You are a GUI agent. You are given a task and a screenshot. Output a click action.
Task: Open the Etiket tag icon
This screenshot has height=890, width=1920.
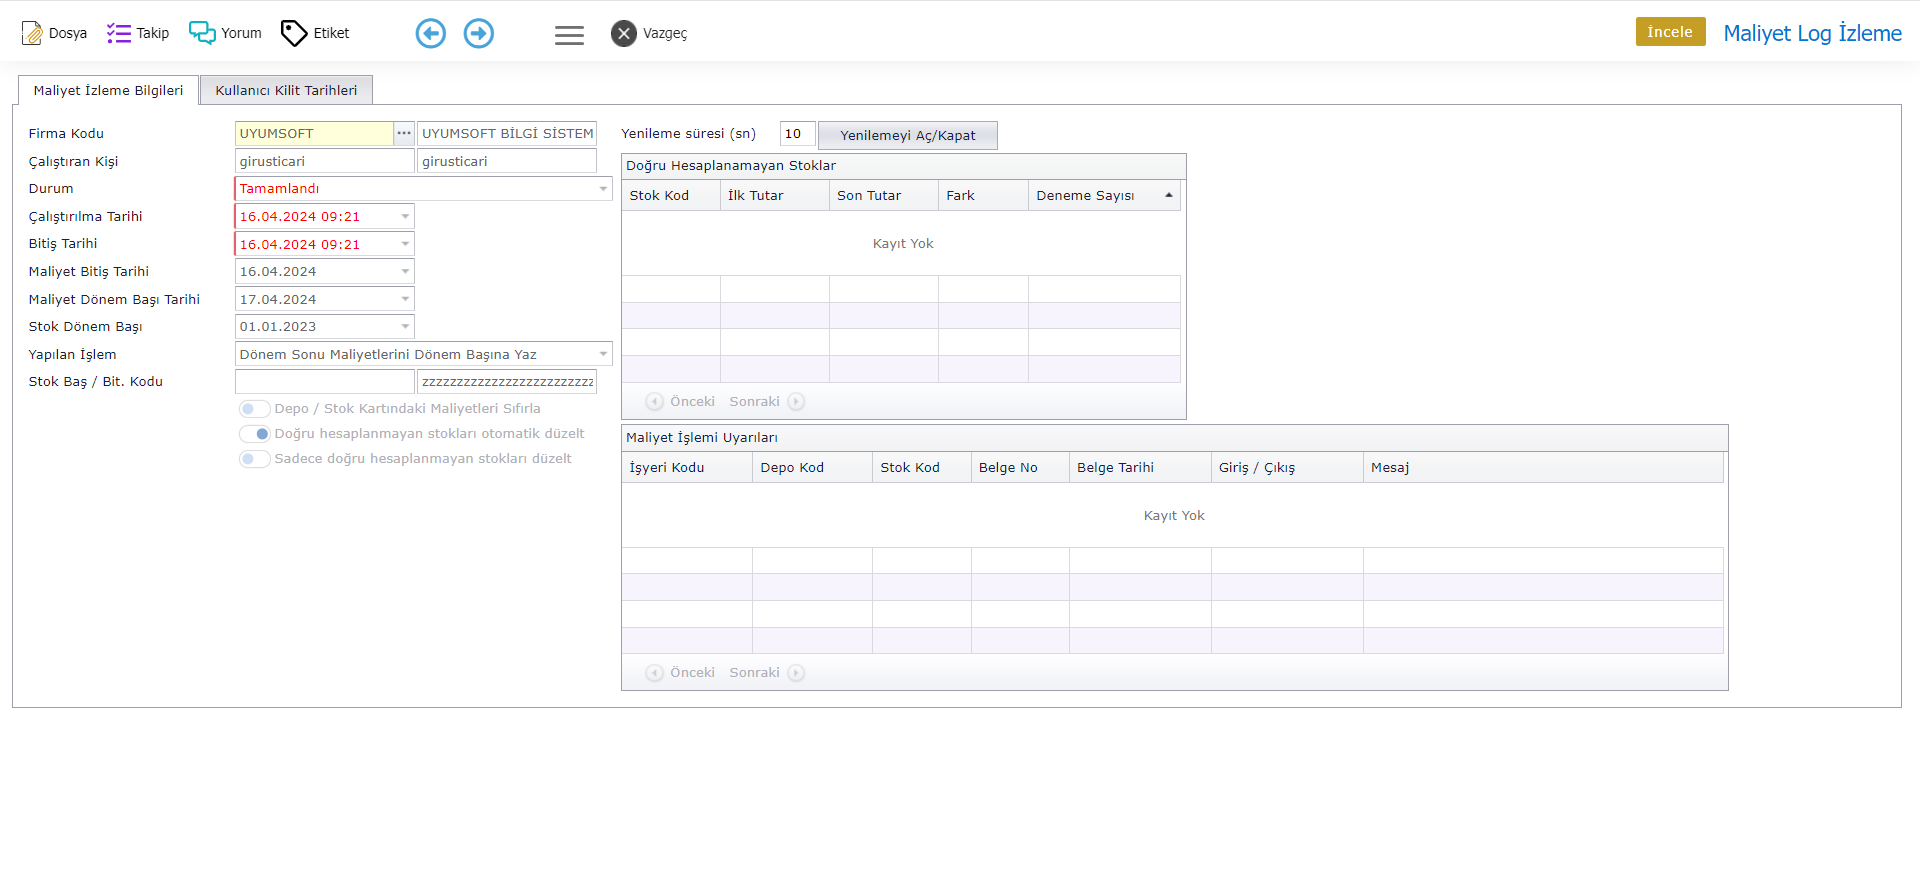294,33
